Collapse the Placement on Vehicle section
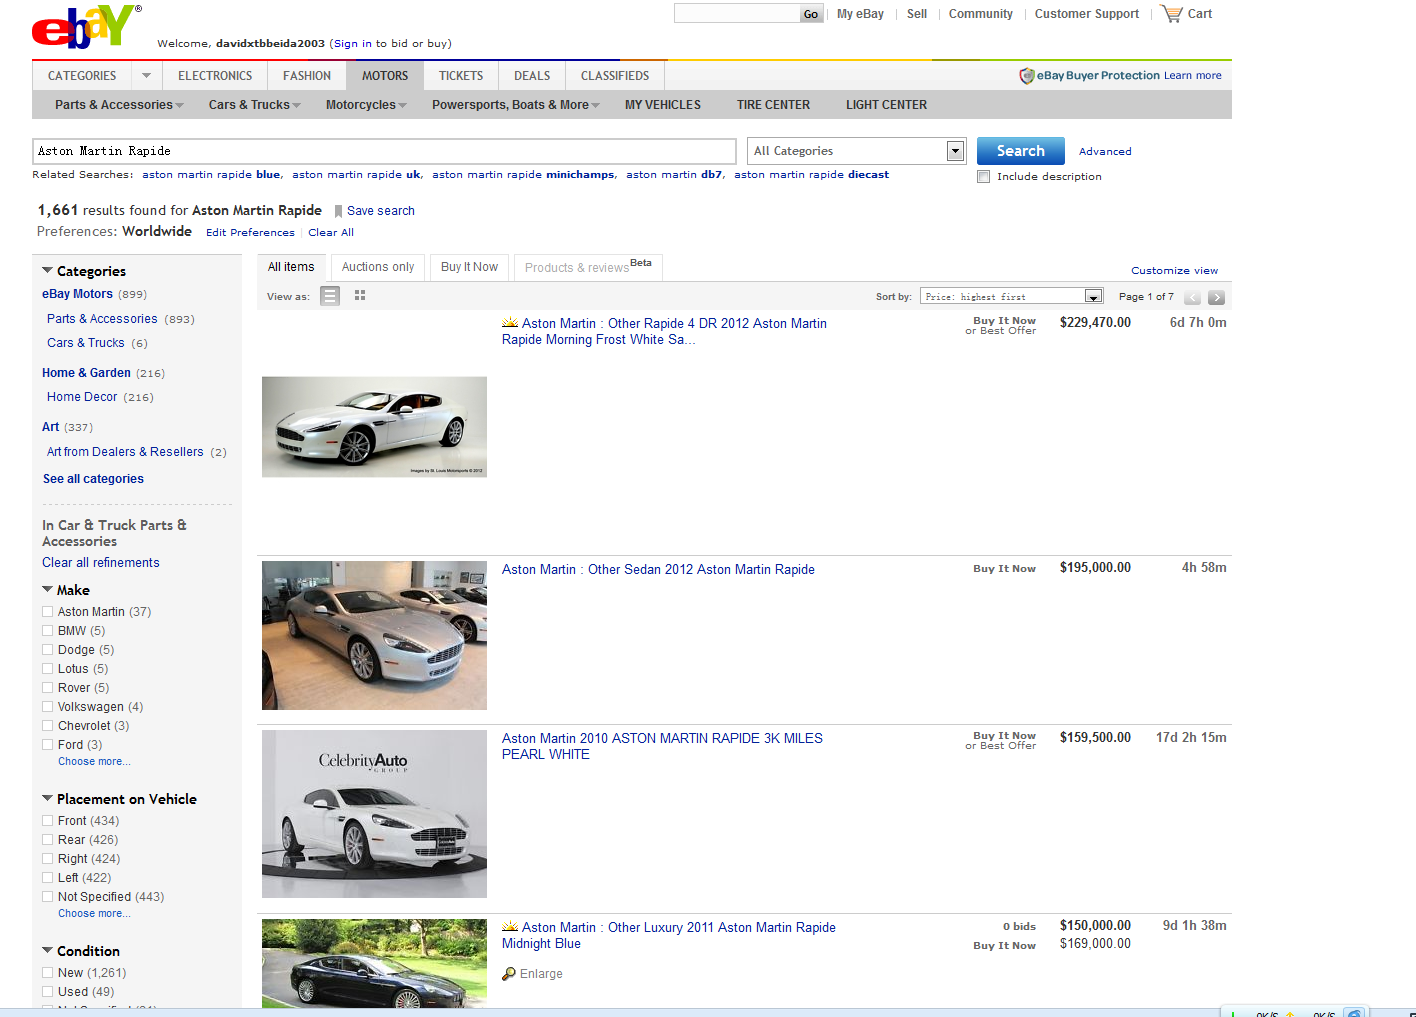Screen dimensions: 1416x1017 47,799
